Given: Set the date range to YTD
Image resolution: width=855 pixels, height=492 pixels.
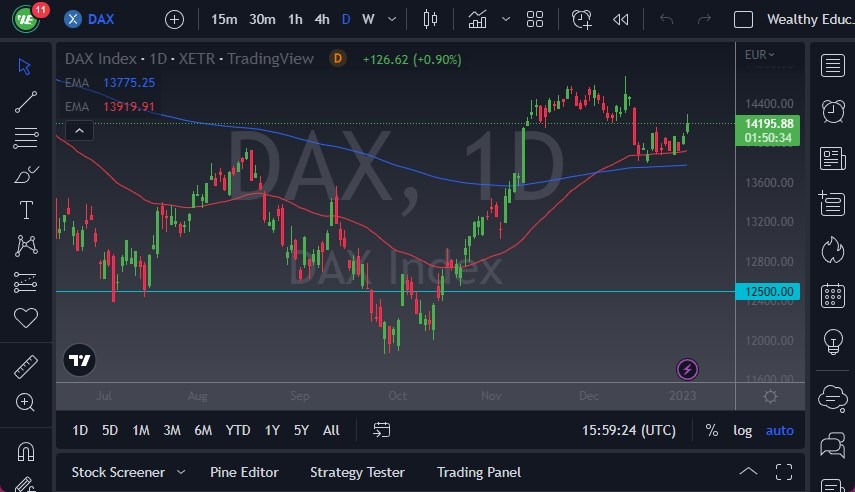Looking at the screenshot, I should (x=238, y=430).
